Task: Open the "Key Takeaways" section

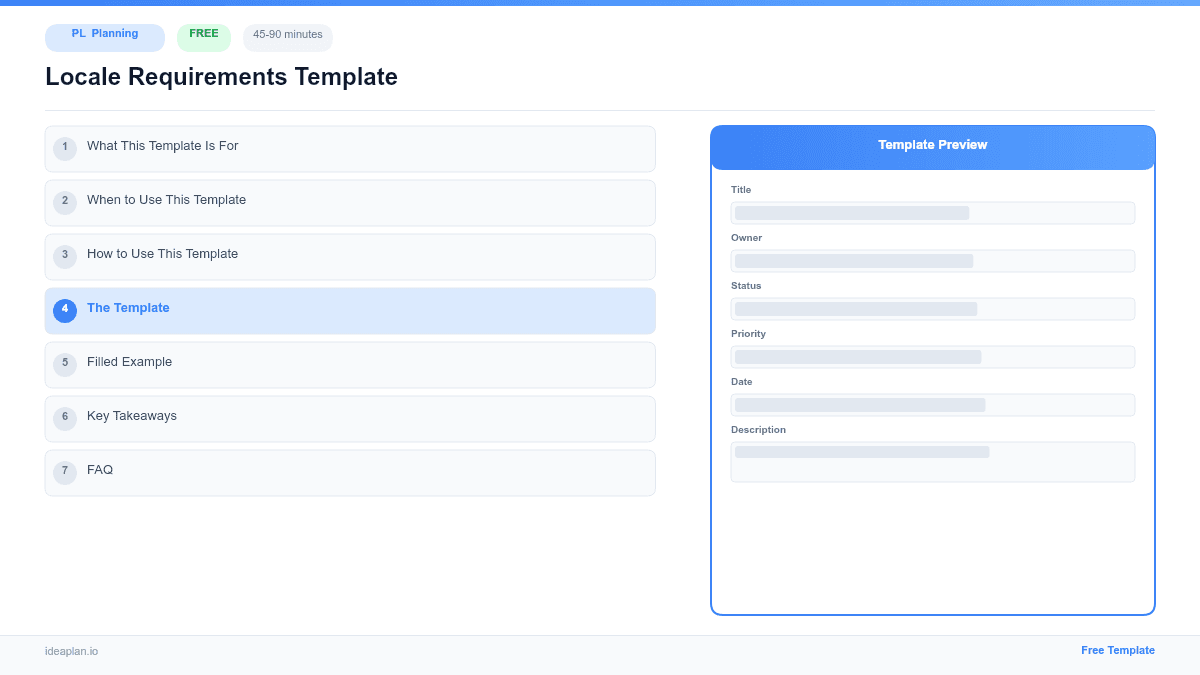Action: (350, 417)
